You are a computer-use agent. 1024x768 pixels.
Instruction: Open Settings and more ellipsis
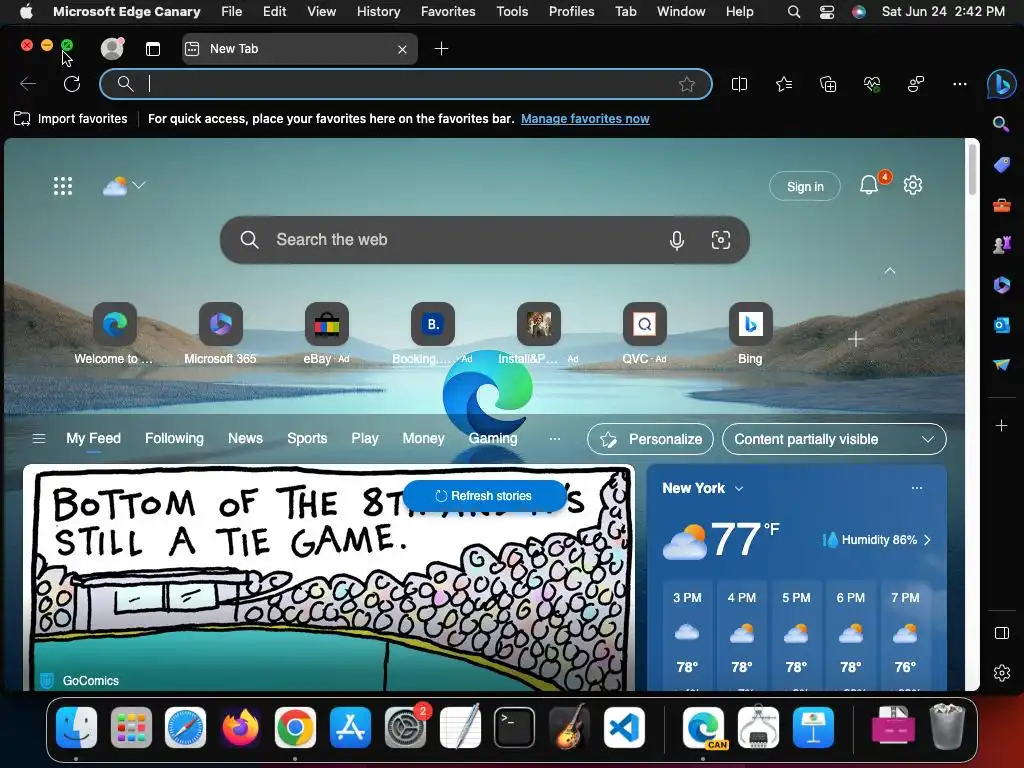point(959,84)
